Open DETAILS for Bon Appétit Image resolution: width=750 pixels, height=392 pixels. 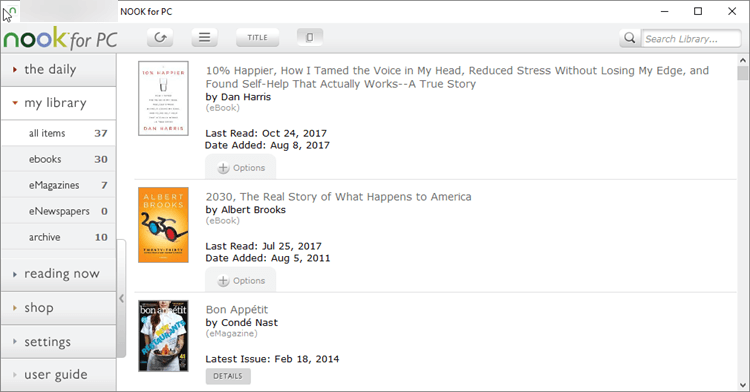point(228,376)
